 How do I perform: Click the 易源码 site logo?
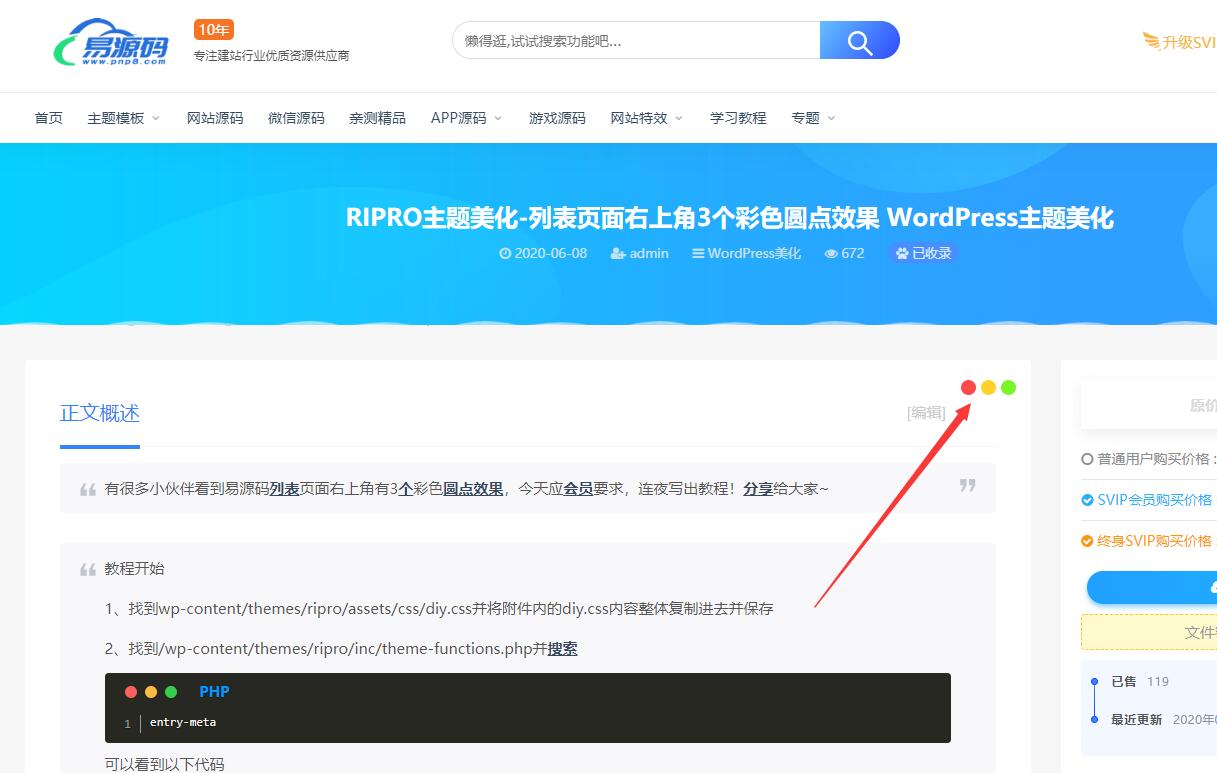point(111,42)
